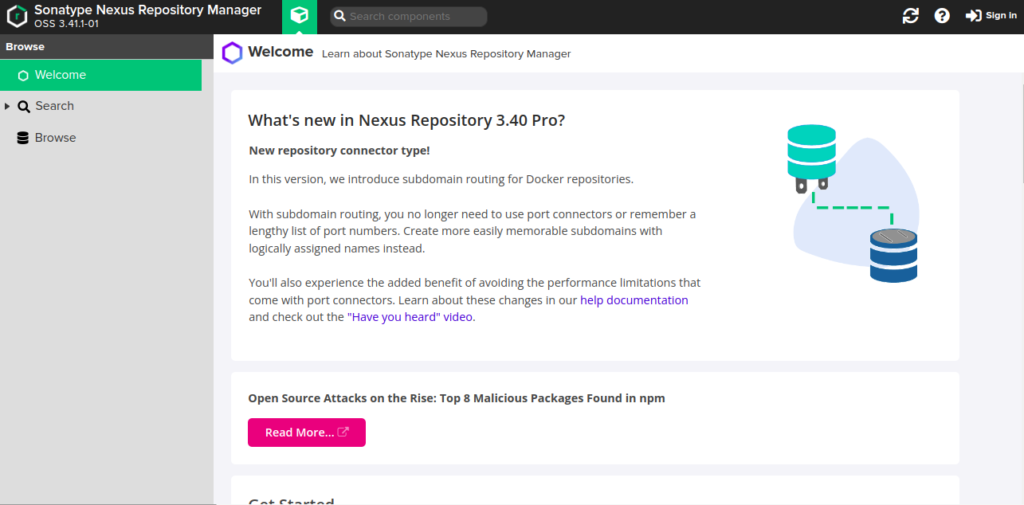The height and width of the screenshot is (505, 1024).
Task: Click "Learn about Sonatype Nexus Repository Manager" subtitle
Action: tap(446, 54)
